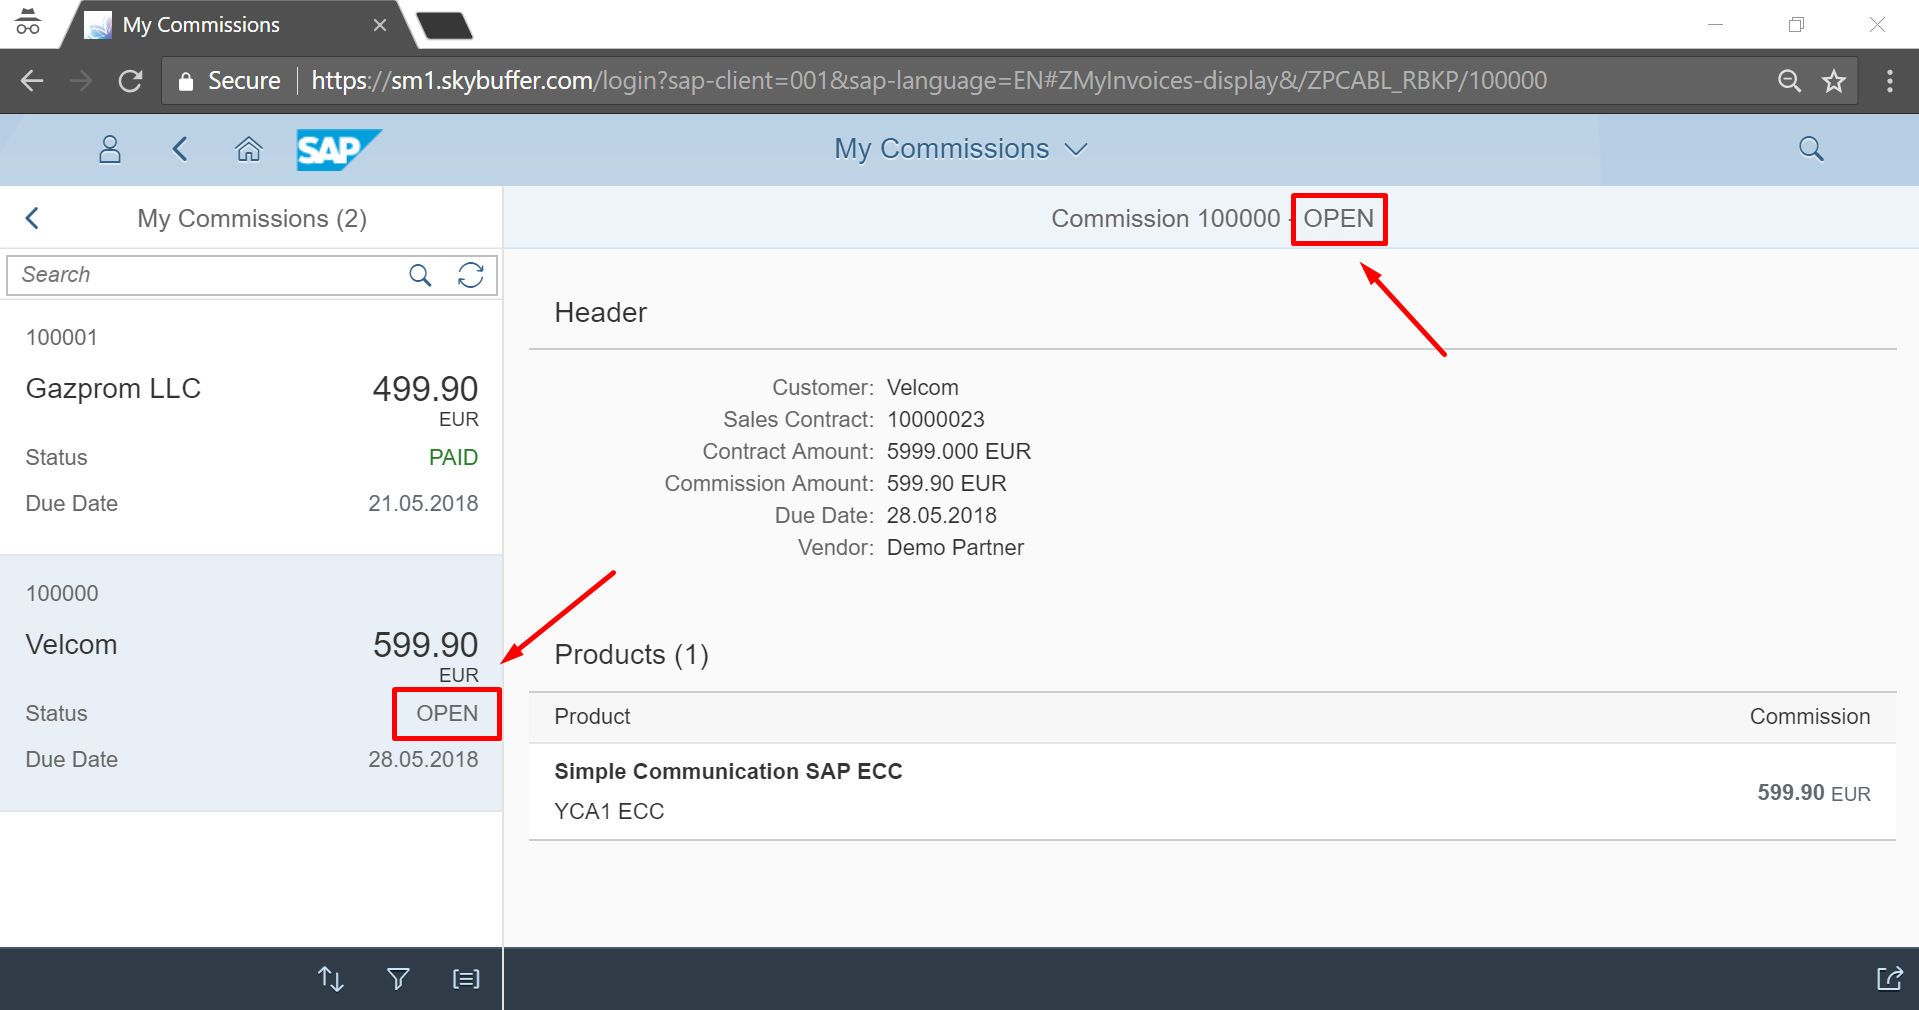This screenshot has height=1010, width=1919.
Task: Open a new browser tab
Action: coord(444,25)
